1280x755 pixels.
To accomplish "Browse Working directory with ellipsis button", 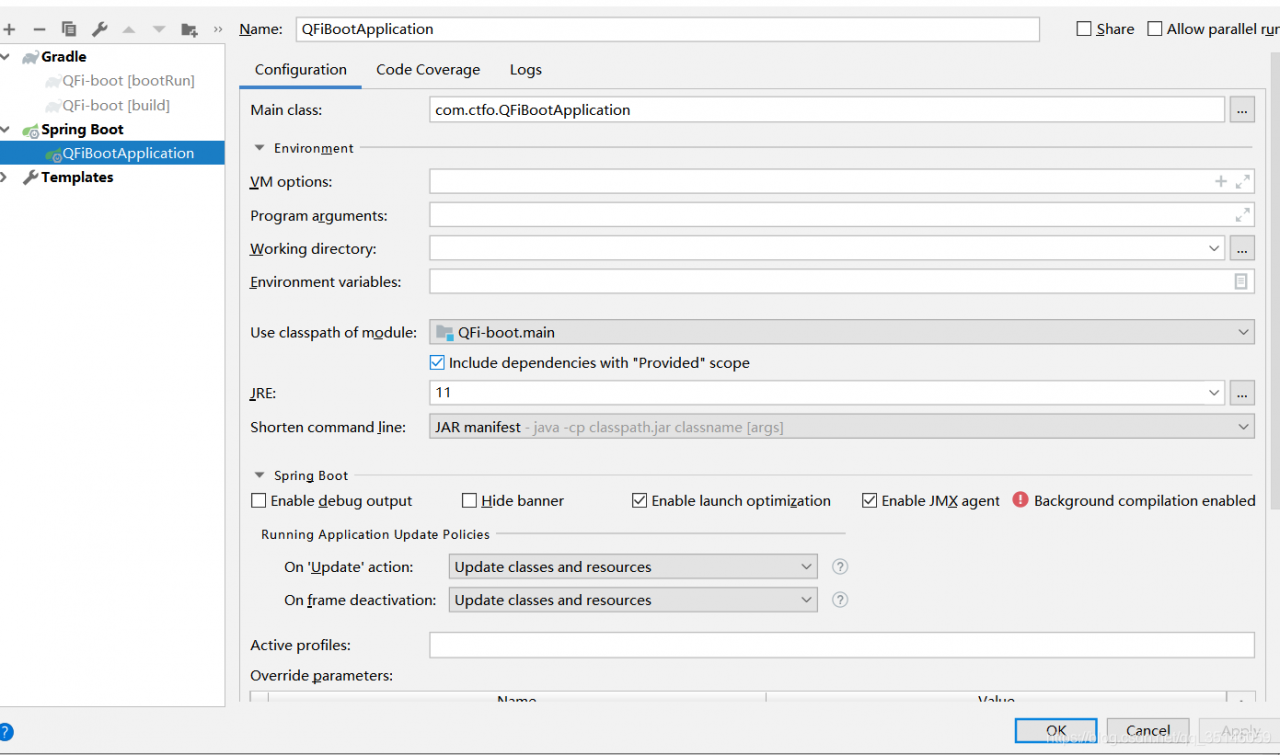I will (1242, 248).
